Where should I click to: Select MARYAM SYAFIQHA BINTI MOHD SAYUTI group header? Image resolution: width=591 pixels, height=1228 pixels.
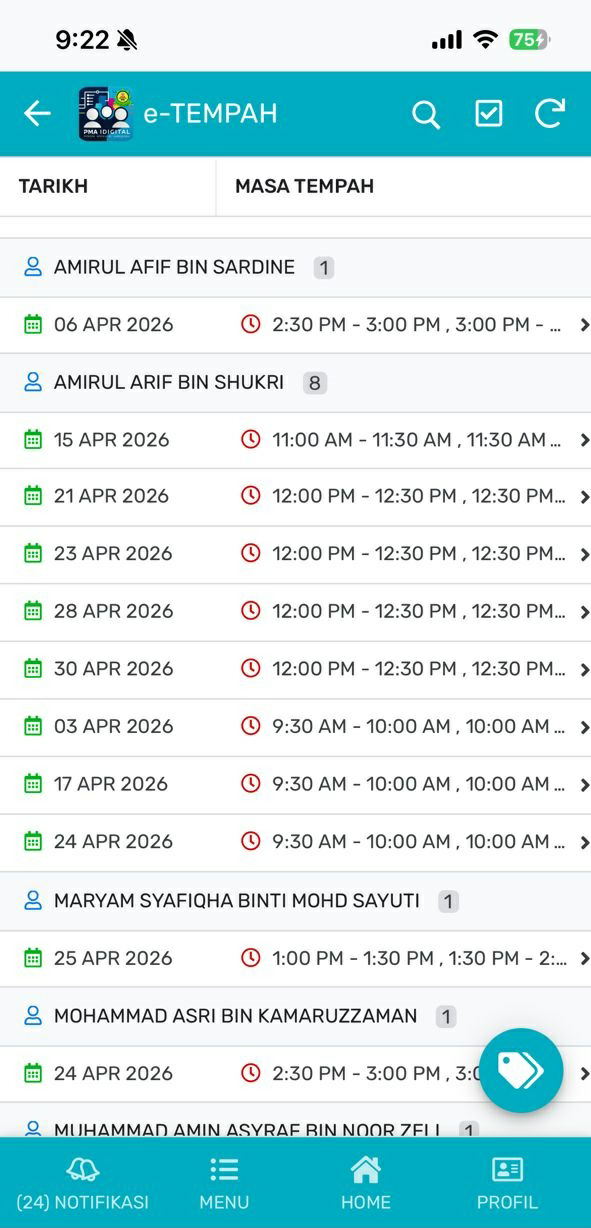[295, 901]
